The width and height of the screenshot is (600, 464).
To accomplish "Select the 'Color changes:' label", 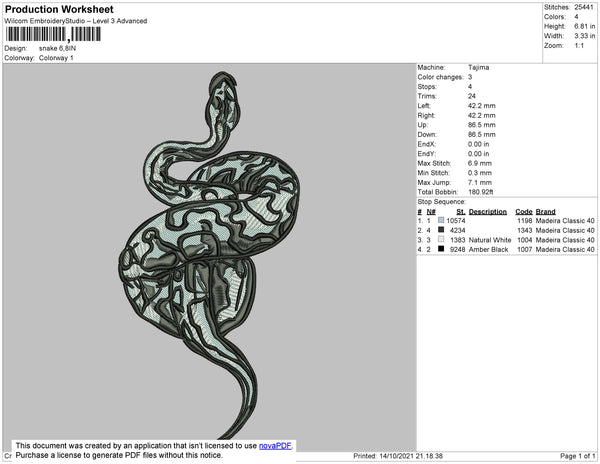I will pos(440,77).
